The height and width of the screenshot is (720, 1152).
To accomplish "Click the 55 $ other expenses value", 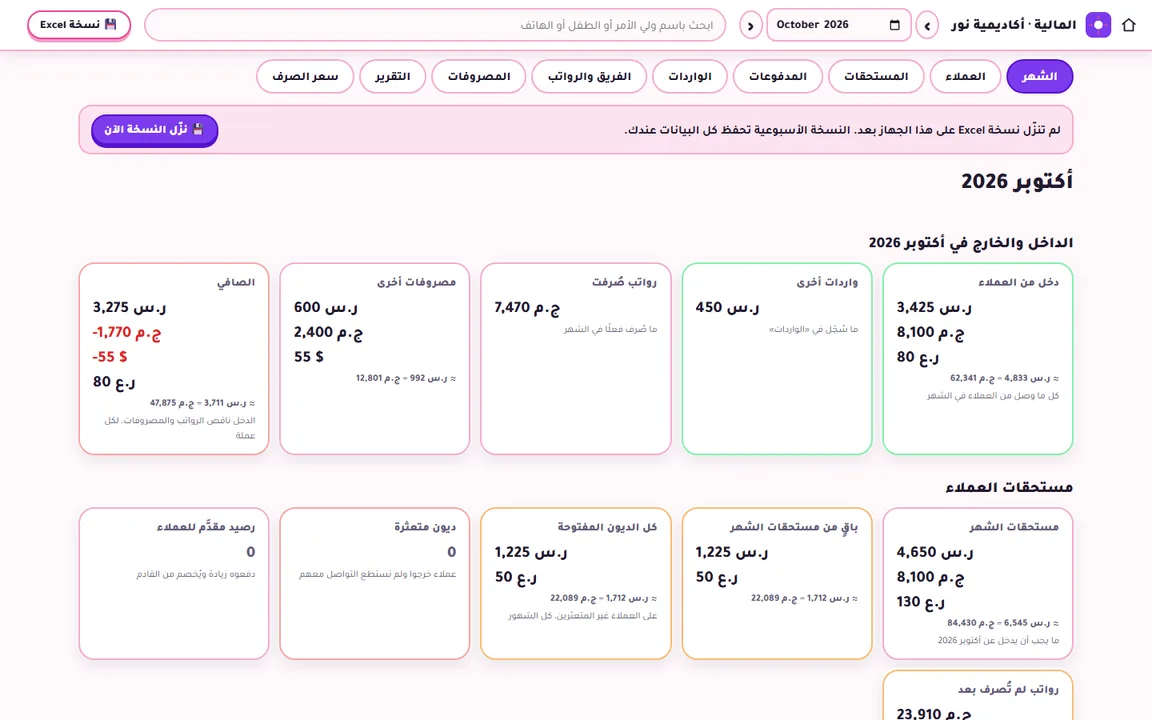I will [x=309, y=357].
